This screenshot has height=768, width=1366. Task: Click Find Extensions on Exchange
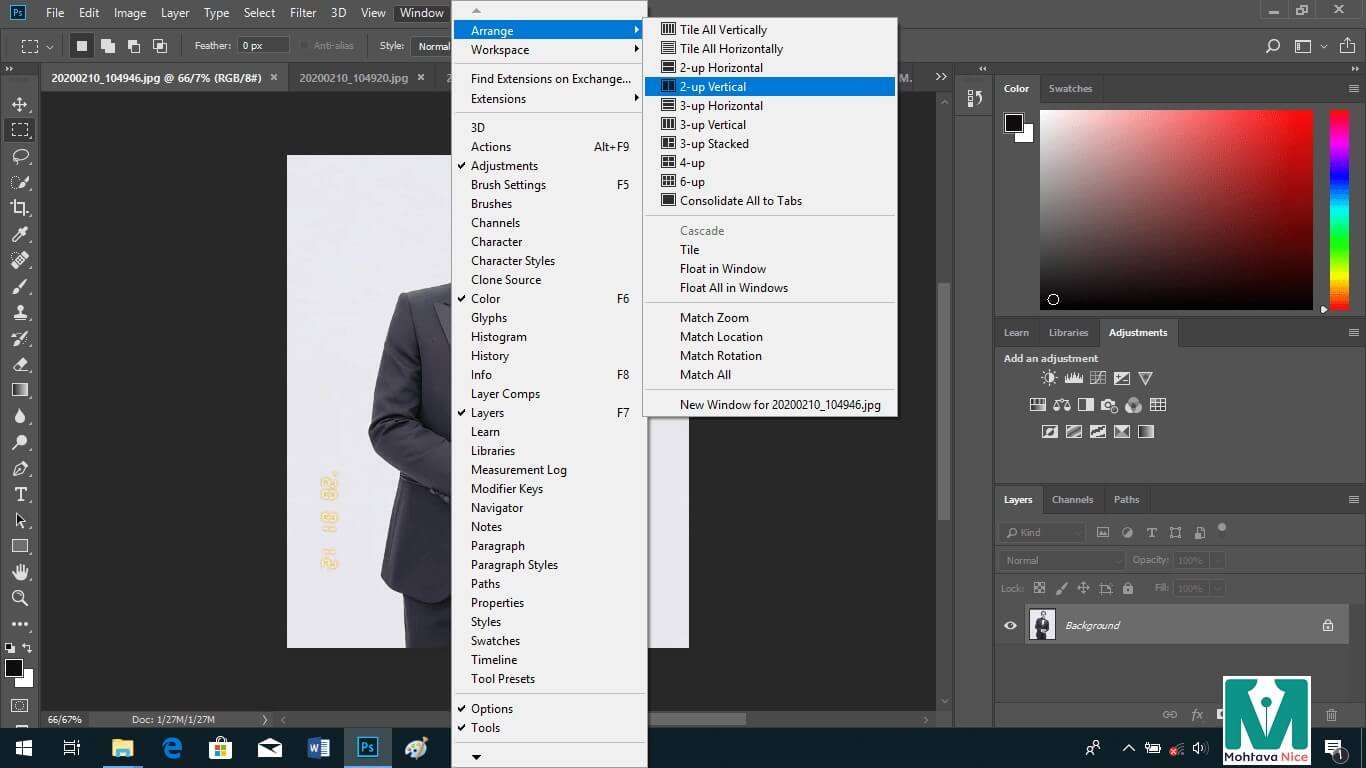pos(549,79)
